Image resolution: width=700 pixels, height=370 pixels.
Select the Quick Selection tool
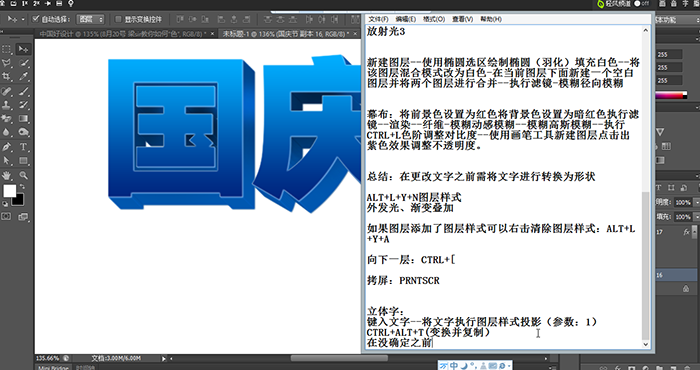click(23, 63)
